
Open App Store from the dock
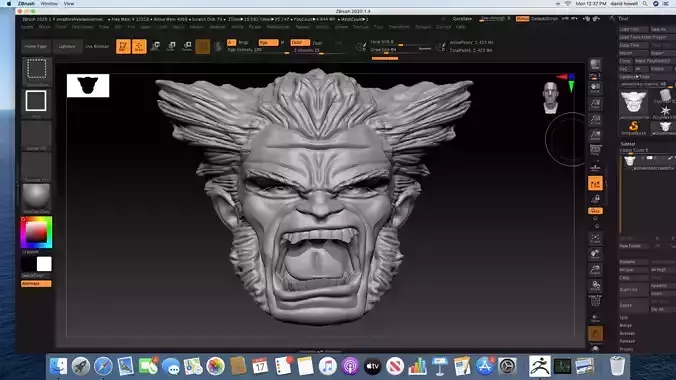tap(485, 367)
